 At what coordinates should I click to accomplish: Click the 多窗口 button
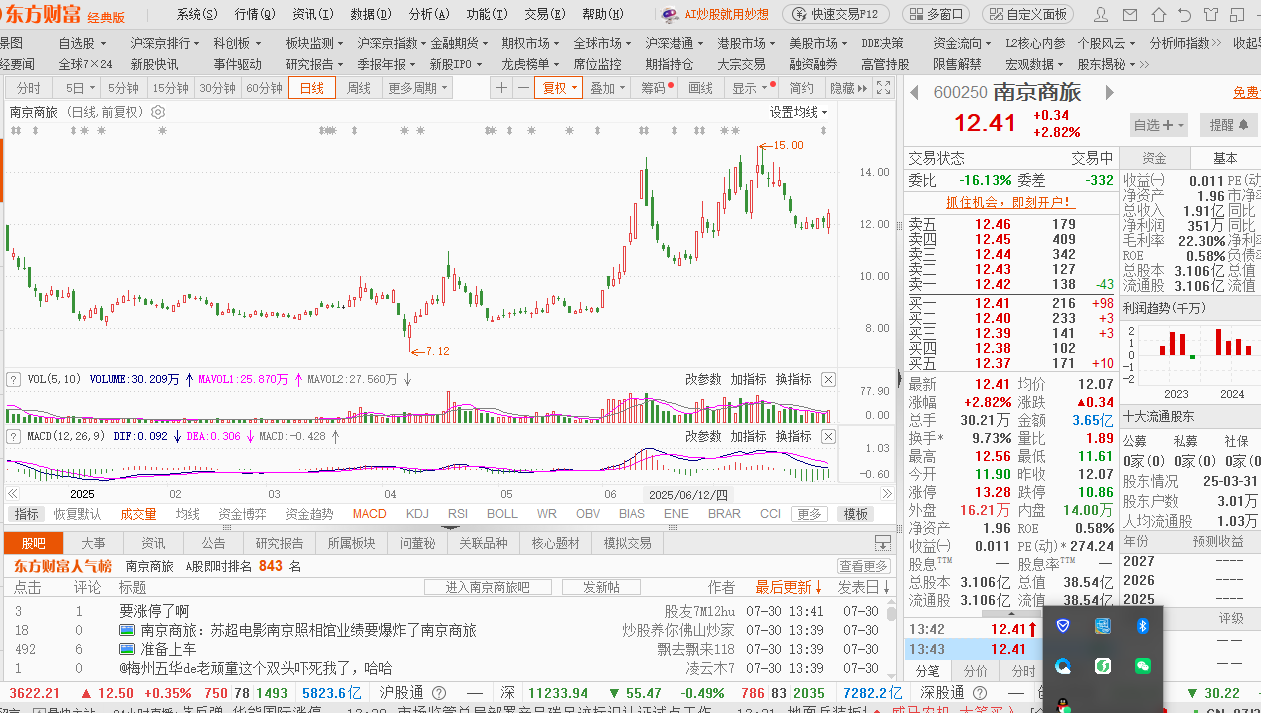click(936, 14)
